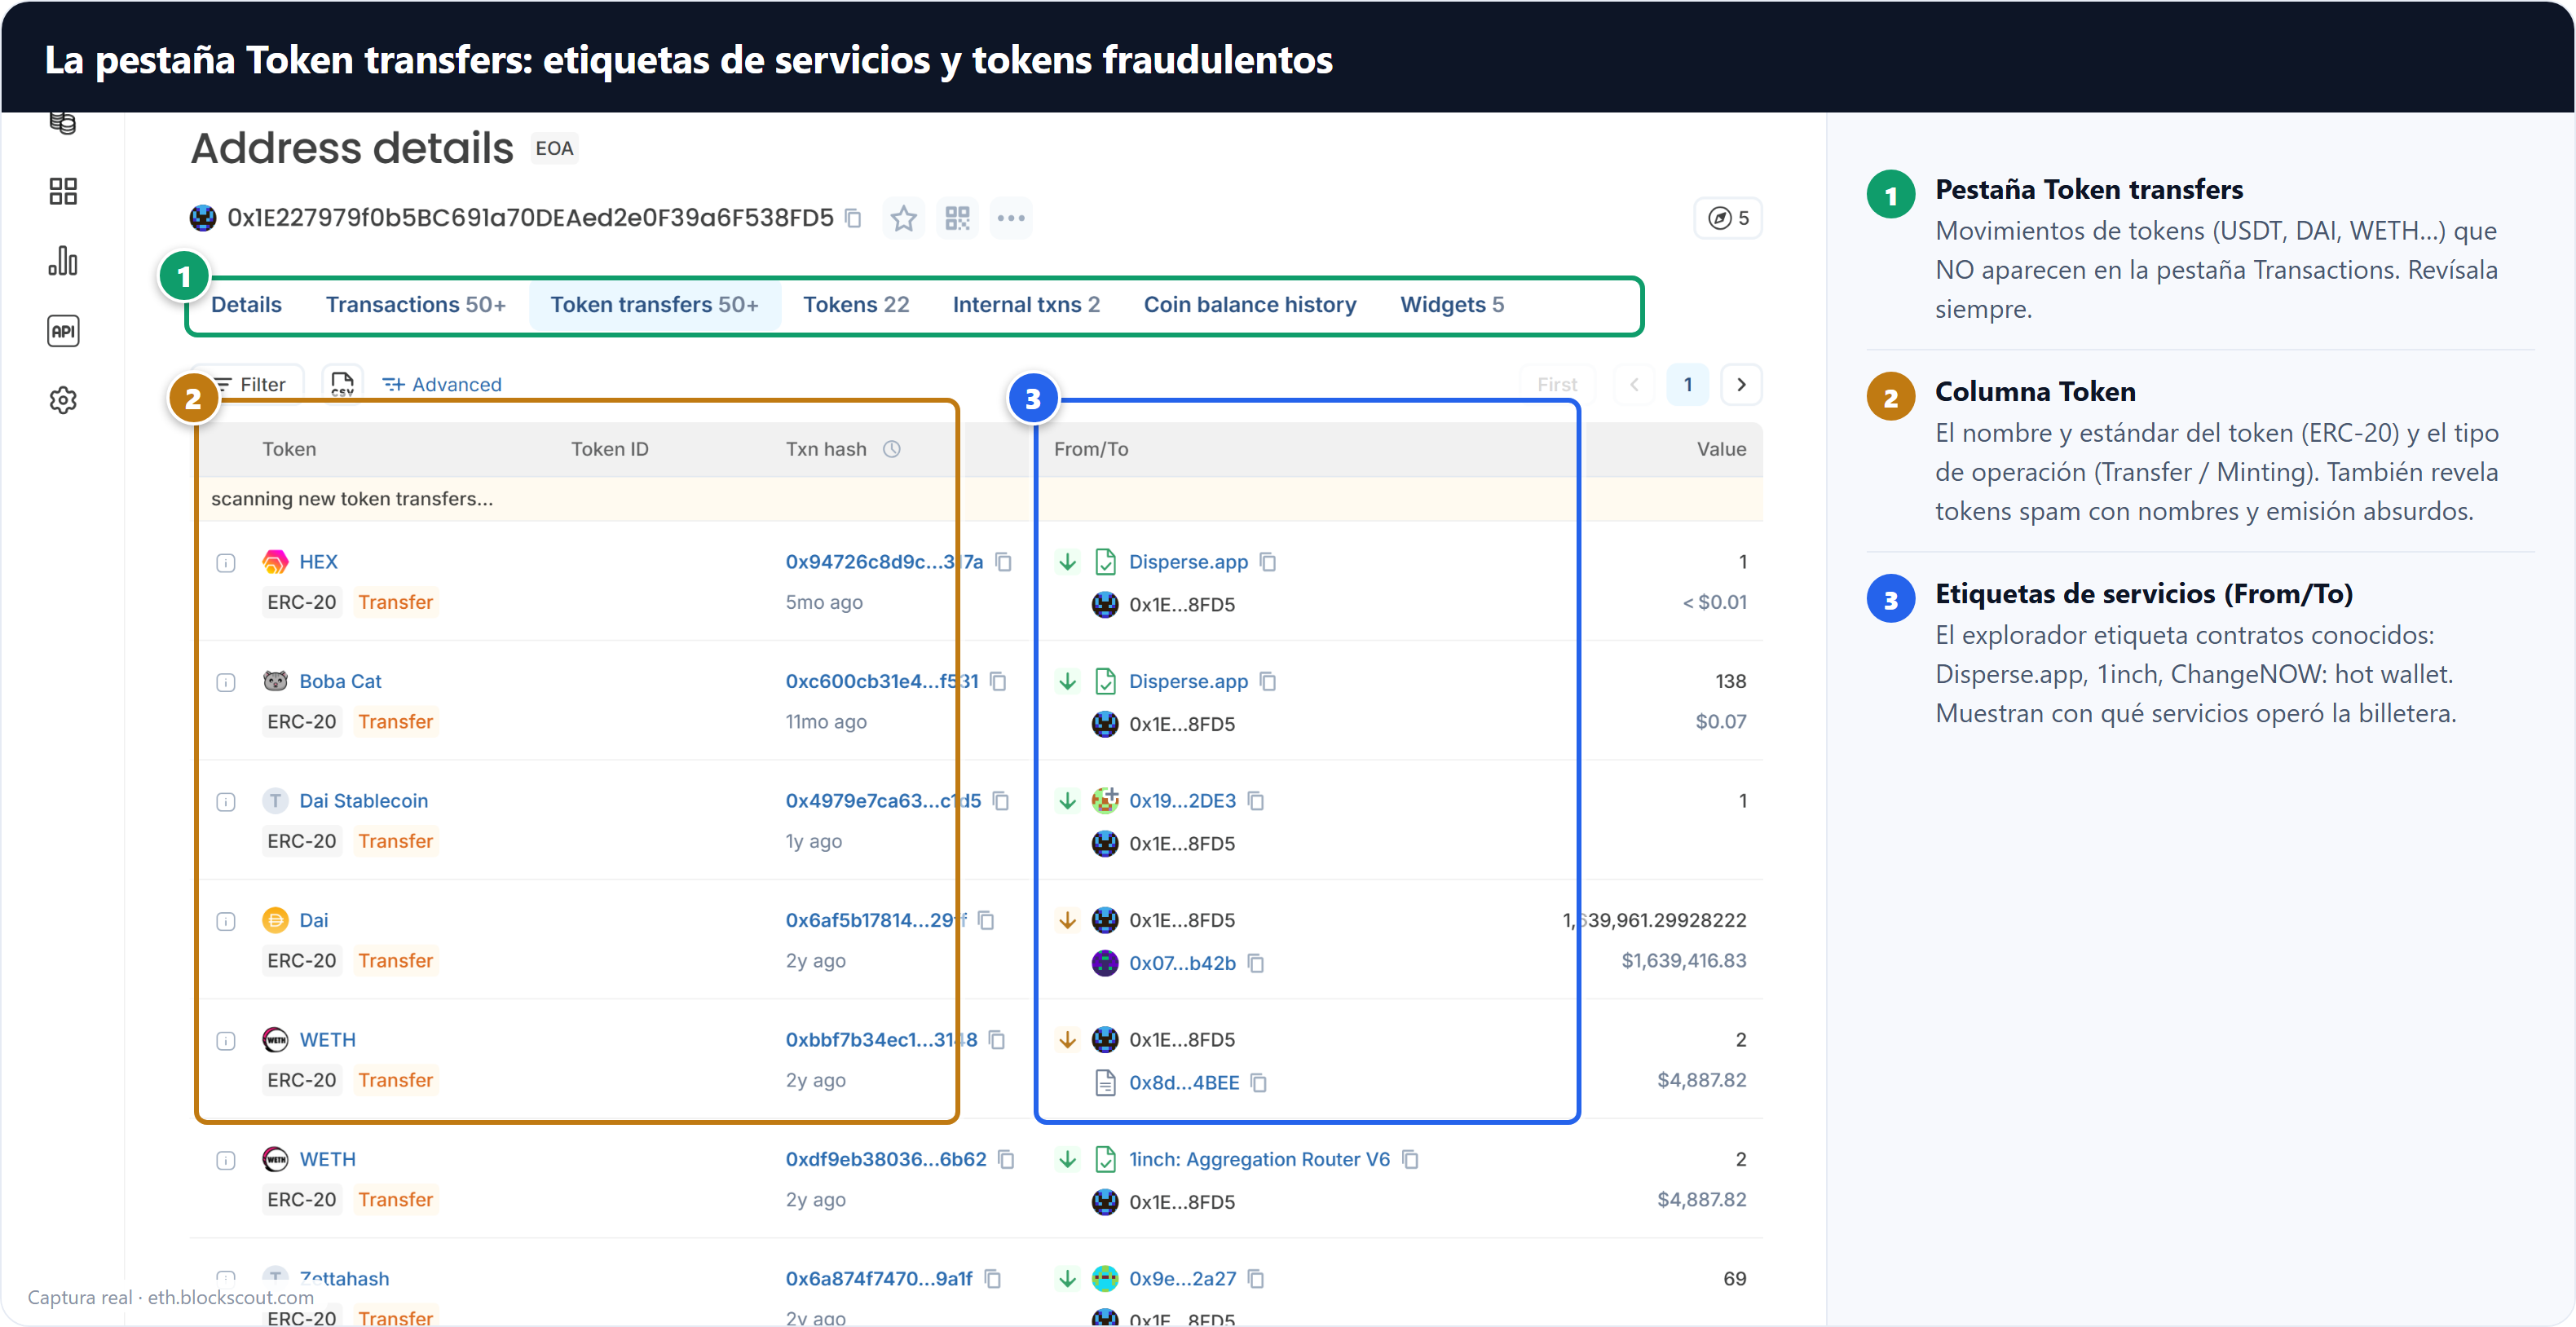Copy the wallet address next to 0x1E22...38FD5
Image resolution: width=2576 pixels, height=1327 pixels.
tap(853, 218)
